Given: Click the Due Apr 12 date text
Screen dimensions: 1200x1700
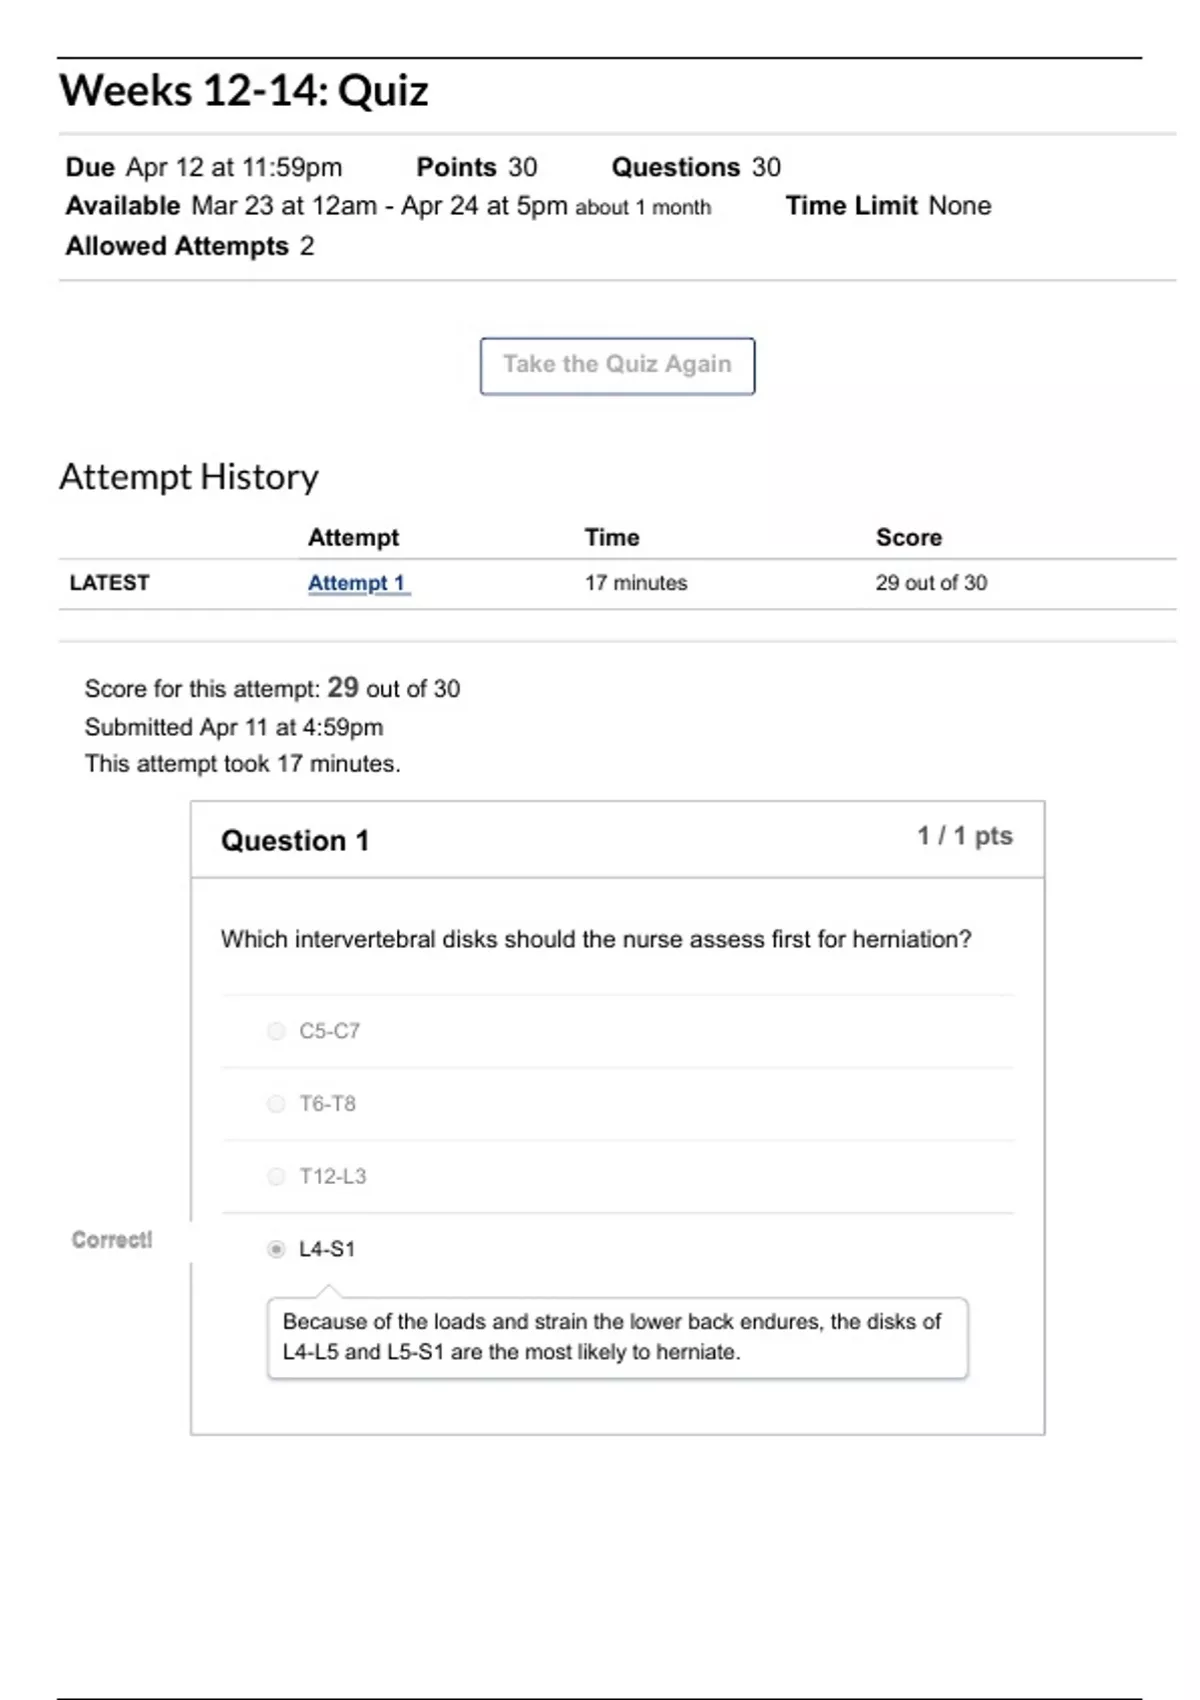Looking at the screenshot, I should coord(205,167).
